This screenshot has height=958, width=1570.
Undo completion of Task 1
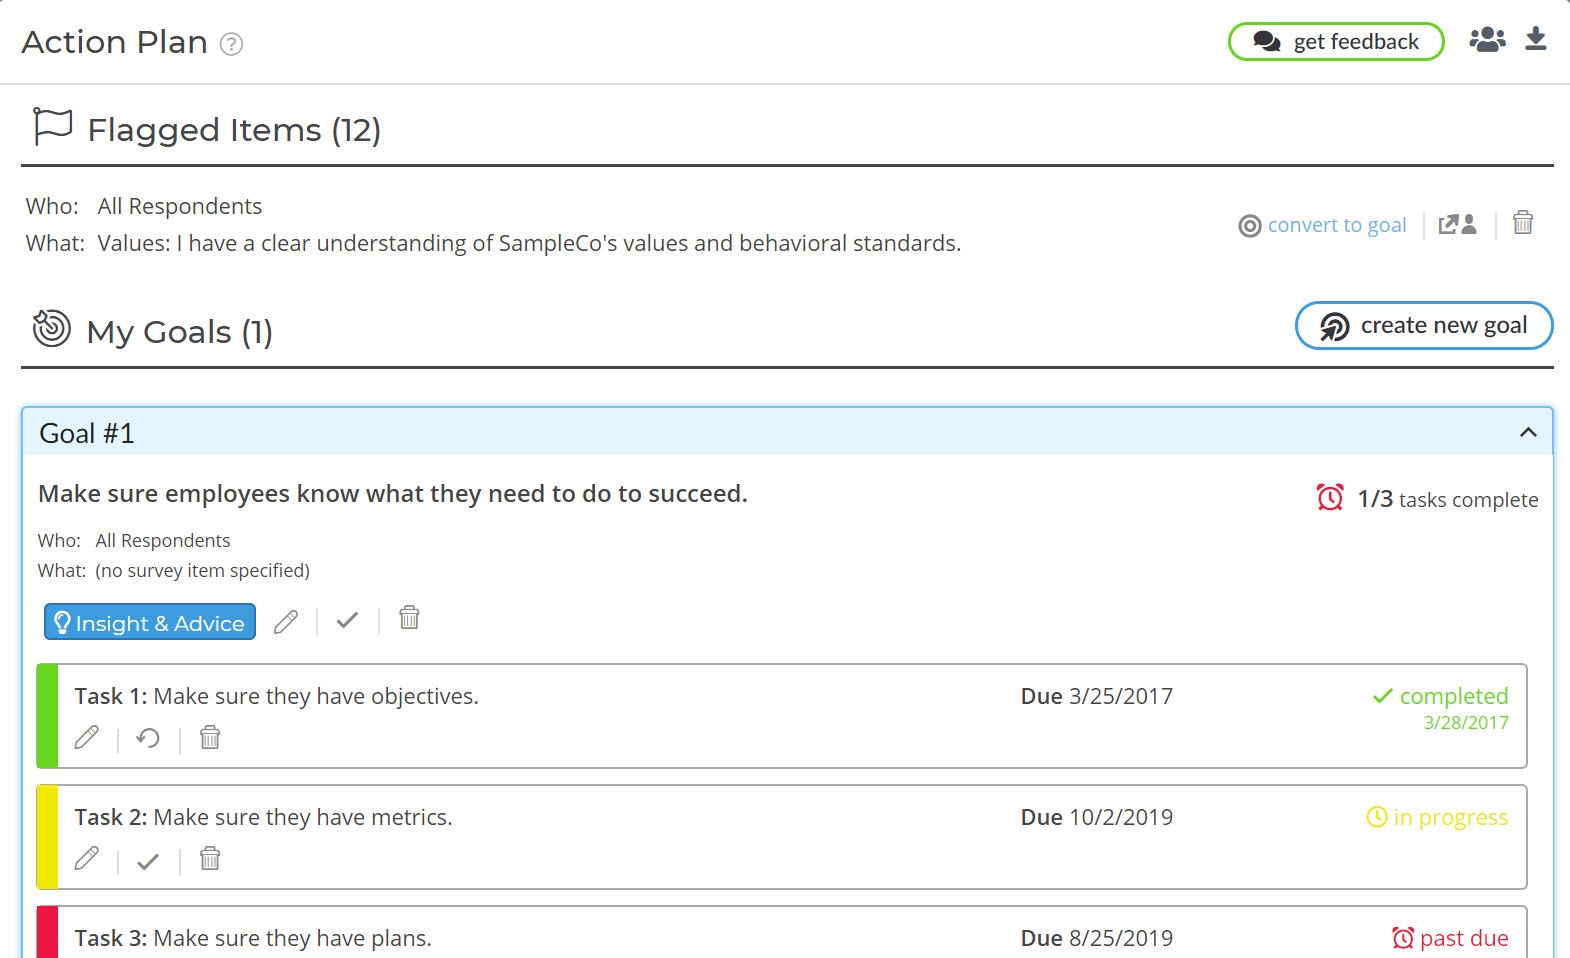(x=148, y=739)
